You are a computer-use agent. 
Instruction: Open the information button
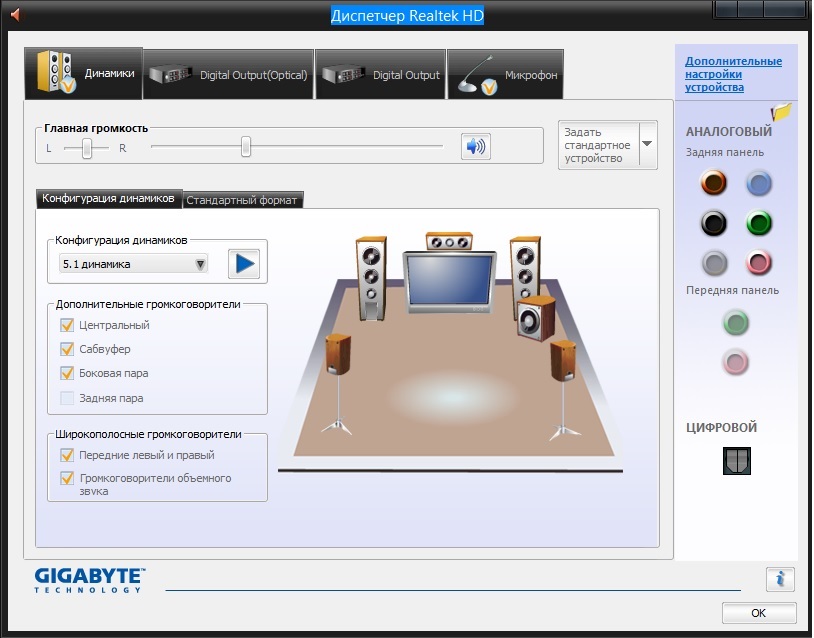(780, 578)
